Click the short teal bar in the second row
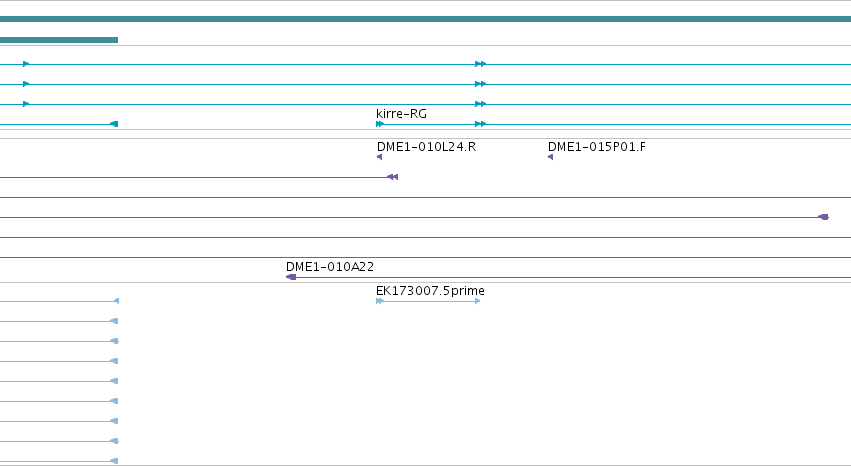The height and width of the screenshot is (466, 851). (59, 40)
